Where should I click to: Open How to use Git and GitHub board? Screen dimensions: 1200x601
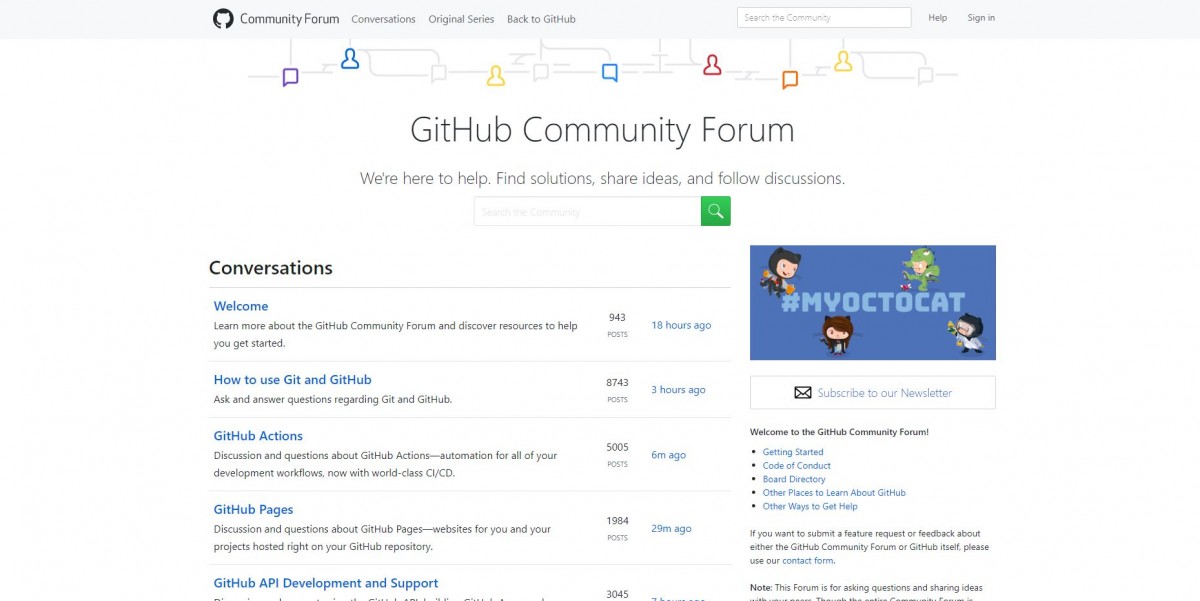point(293,380)
